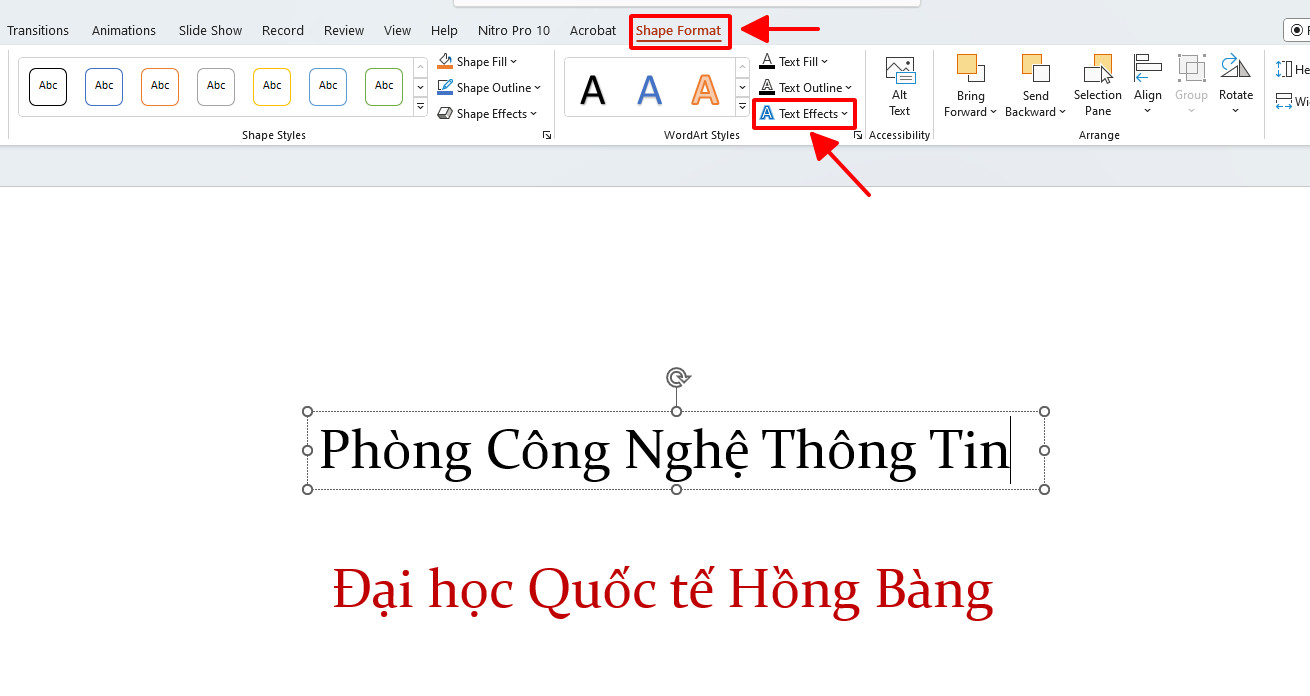Open the Selection Pane
1310x696 pixels.
[1098, 88]
